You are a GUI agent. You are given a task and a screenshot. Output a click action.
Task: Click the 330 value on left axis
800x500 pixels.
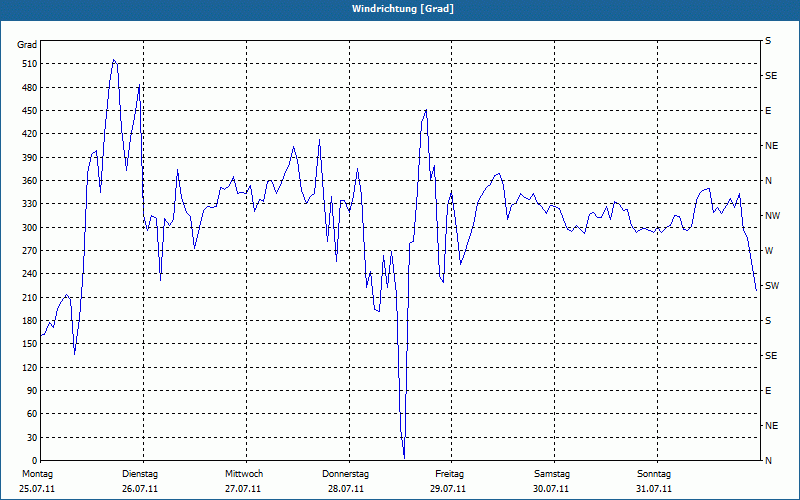point(30,204)
